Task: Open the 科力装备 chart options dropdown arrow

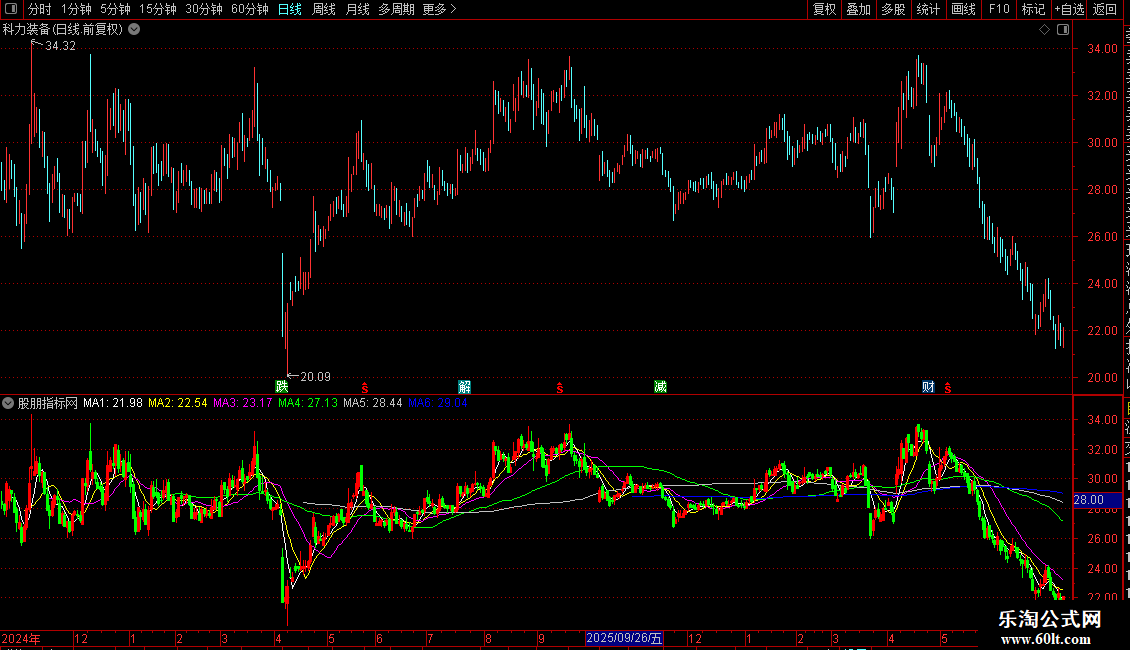Action: point(134,29)
